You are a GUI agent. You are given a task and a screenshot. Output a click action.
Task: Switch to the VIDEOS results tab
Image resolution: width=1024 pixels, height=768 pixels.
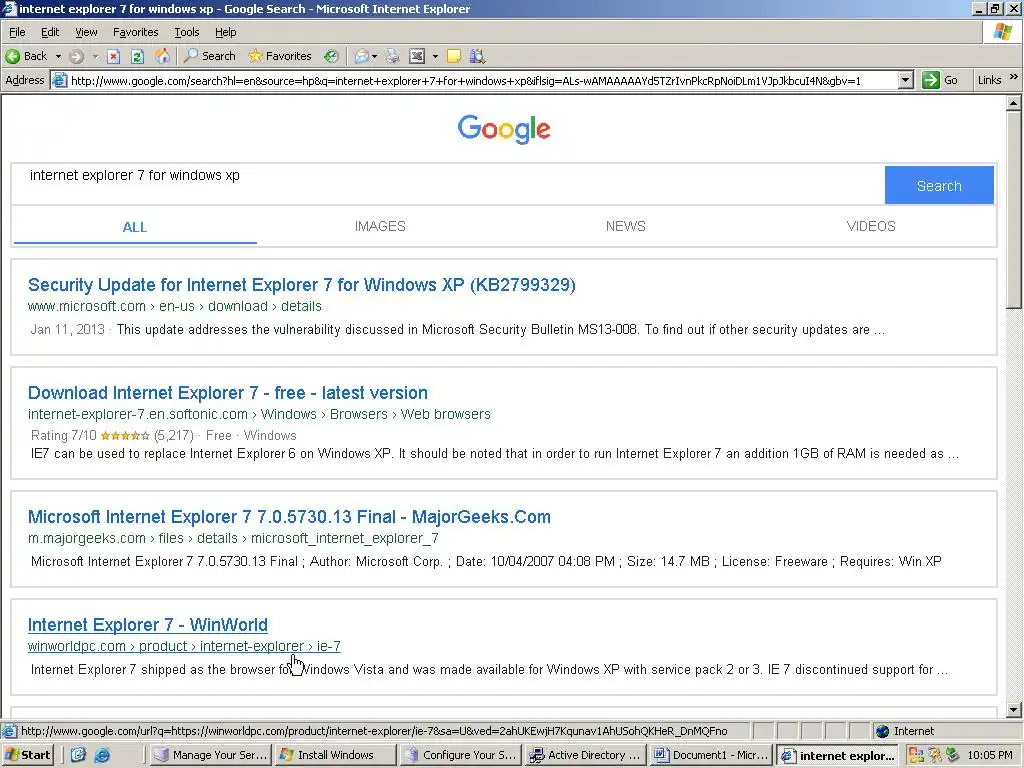coord(871,226)
